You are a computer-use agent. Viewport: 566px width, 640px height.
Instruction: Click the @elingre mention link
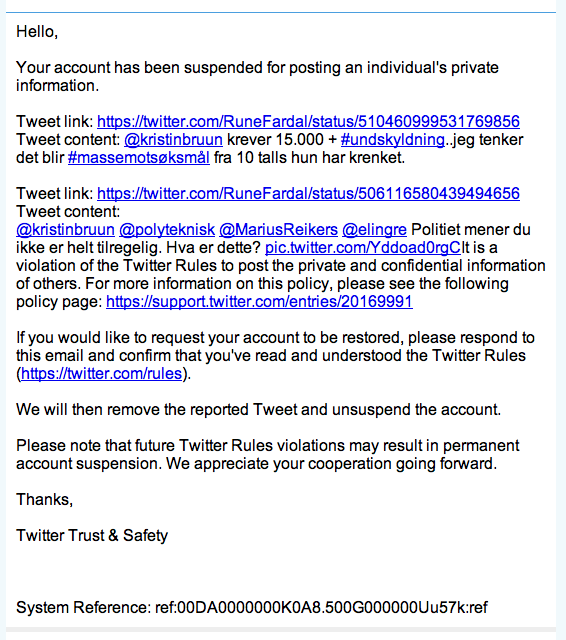374,229
